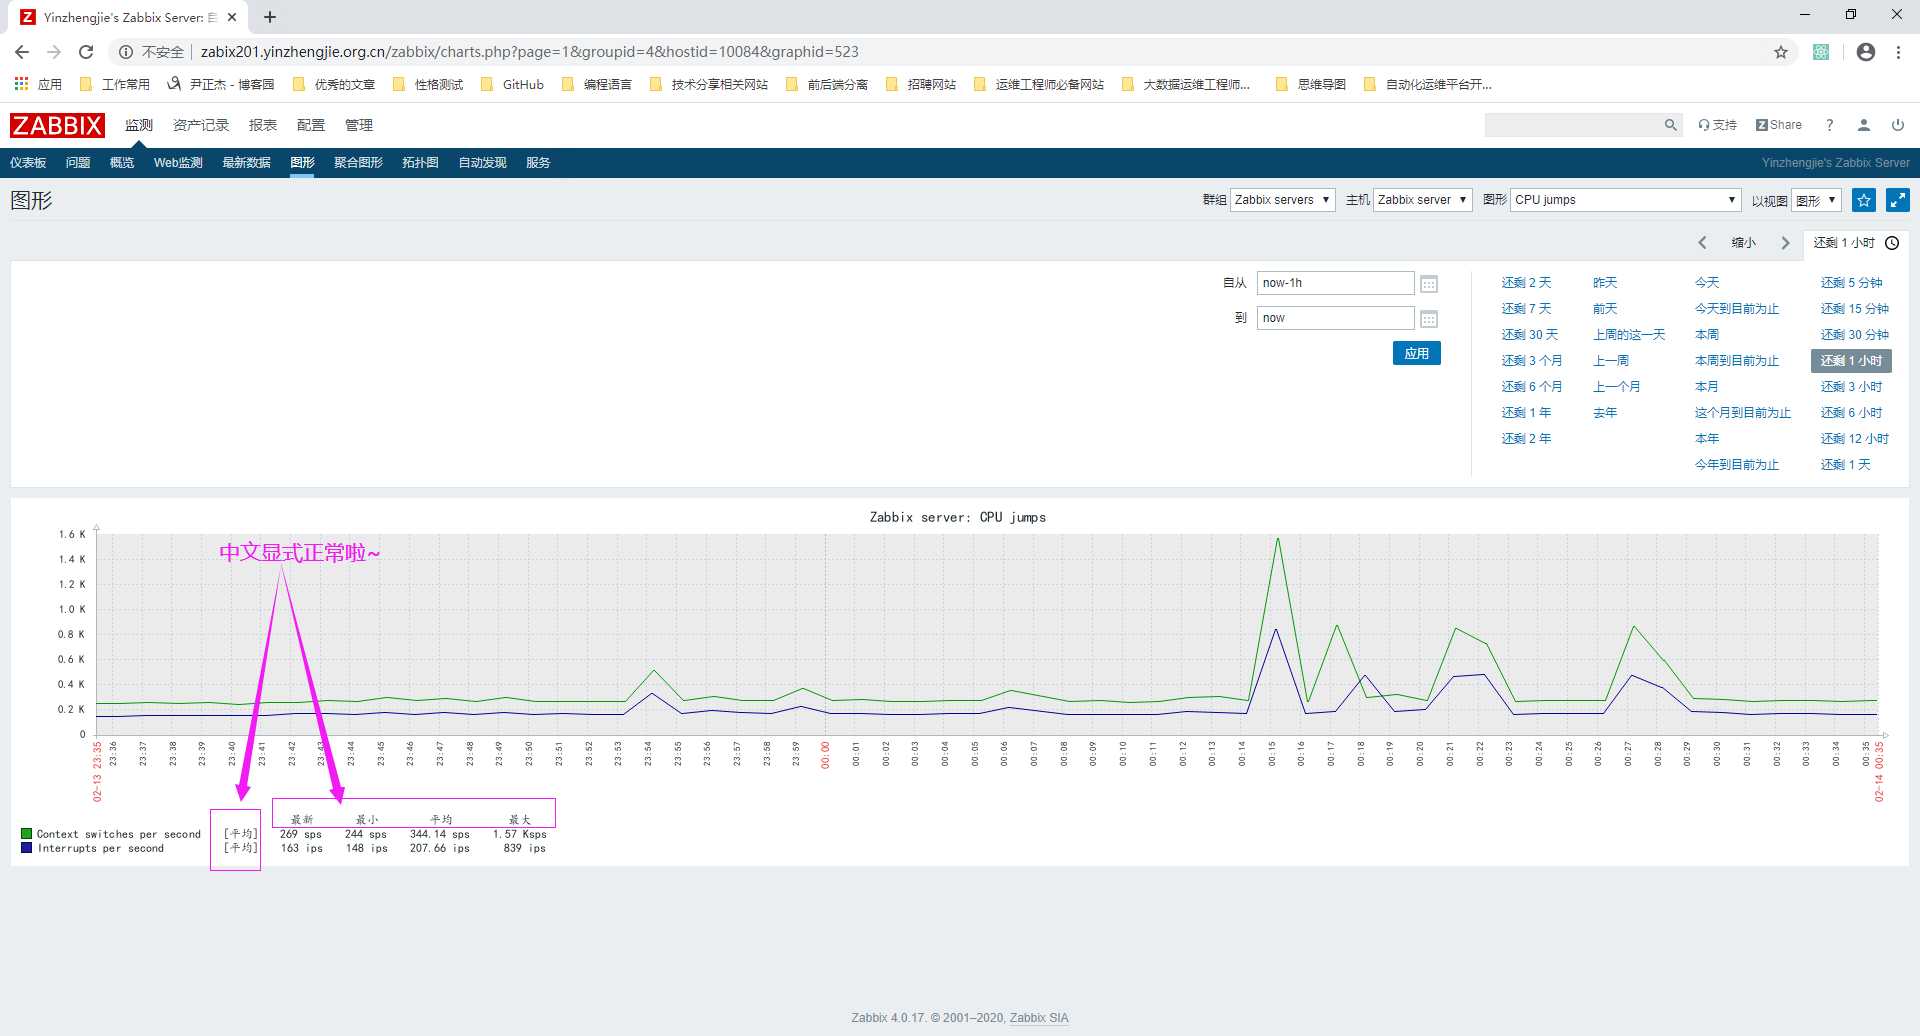Bookmark this page star icon
This screenshot has width=1920, height=1036.
pyautogui.click(x=1781, y=52)
